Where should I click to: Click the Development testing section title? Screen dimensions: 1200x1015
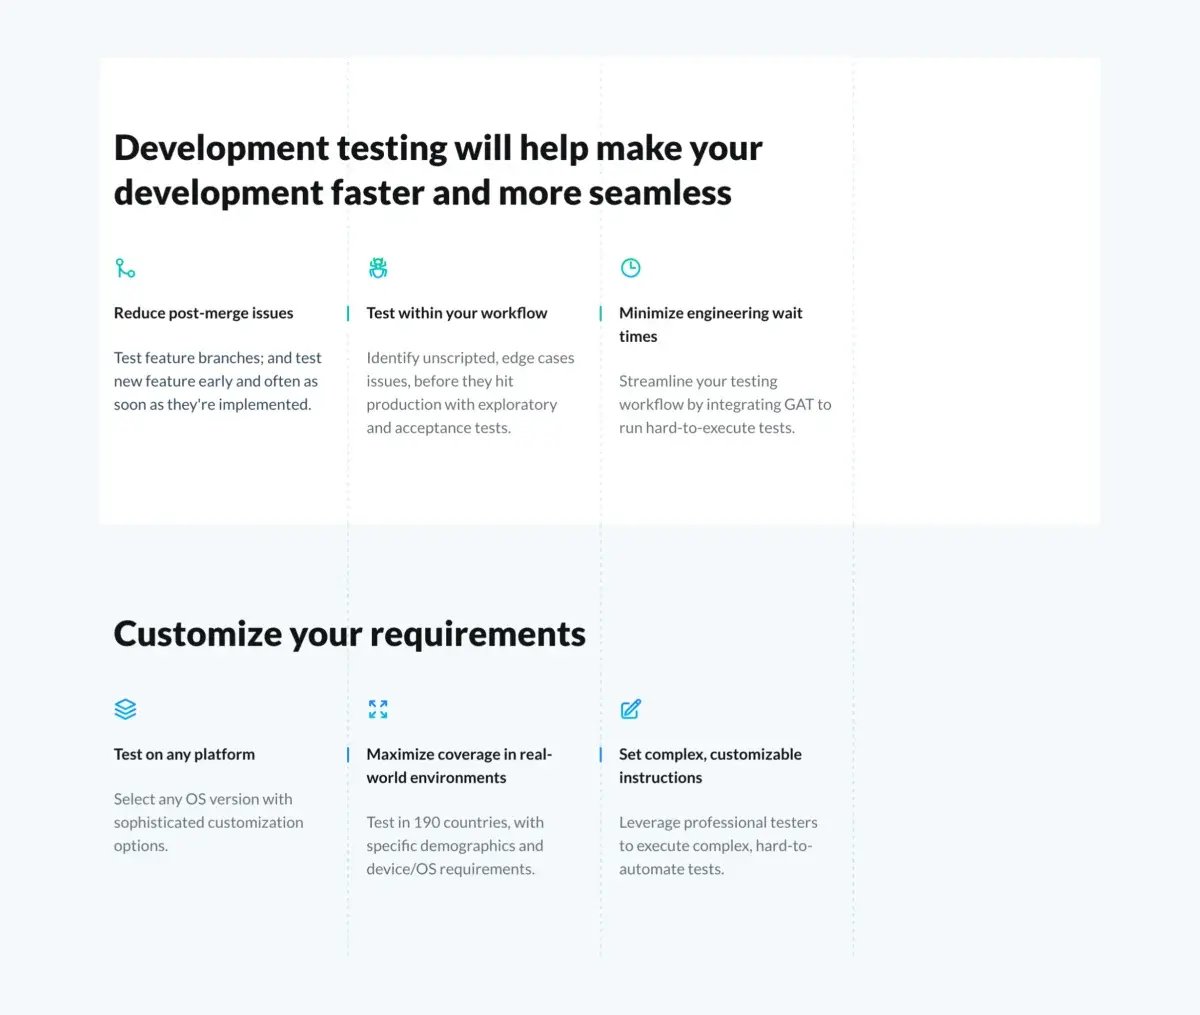438,169
